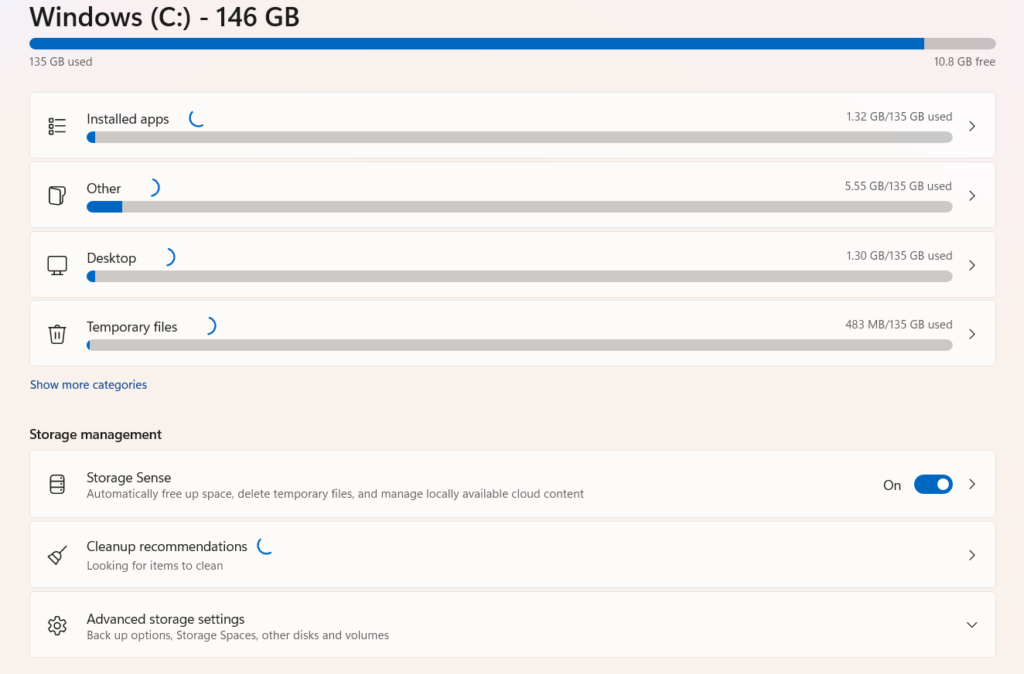Open Storage Sense settings chevron
This screenshot has height=674, width=1024.
point(972,484)
